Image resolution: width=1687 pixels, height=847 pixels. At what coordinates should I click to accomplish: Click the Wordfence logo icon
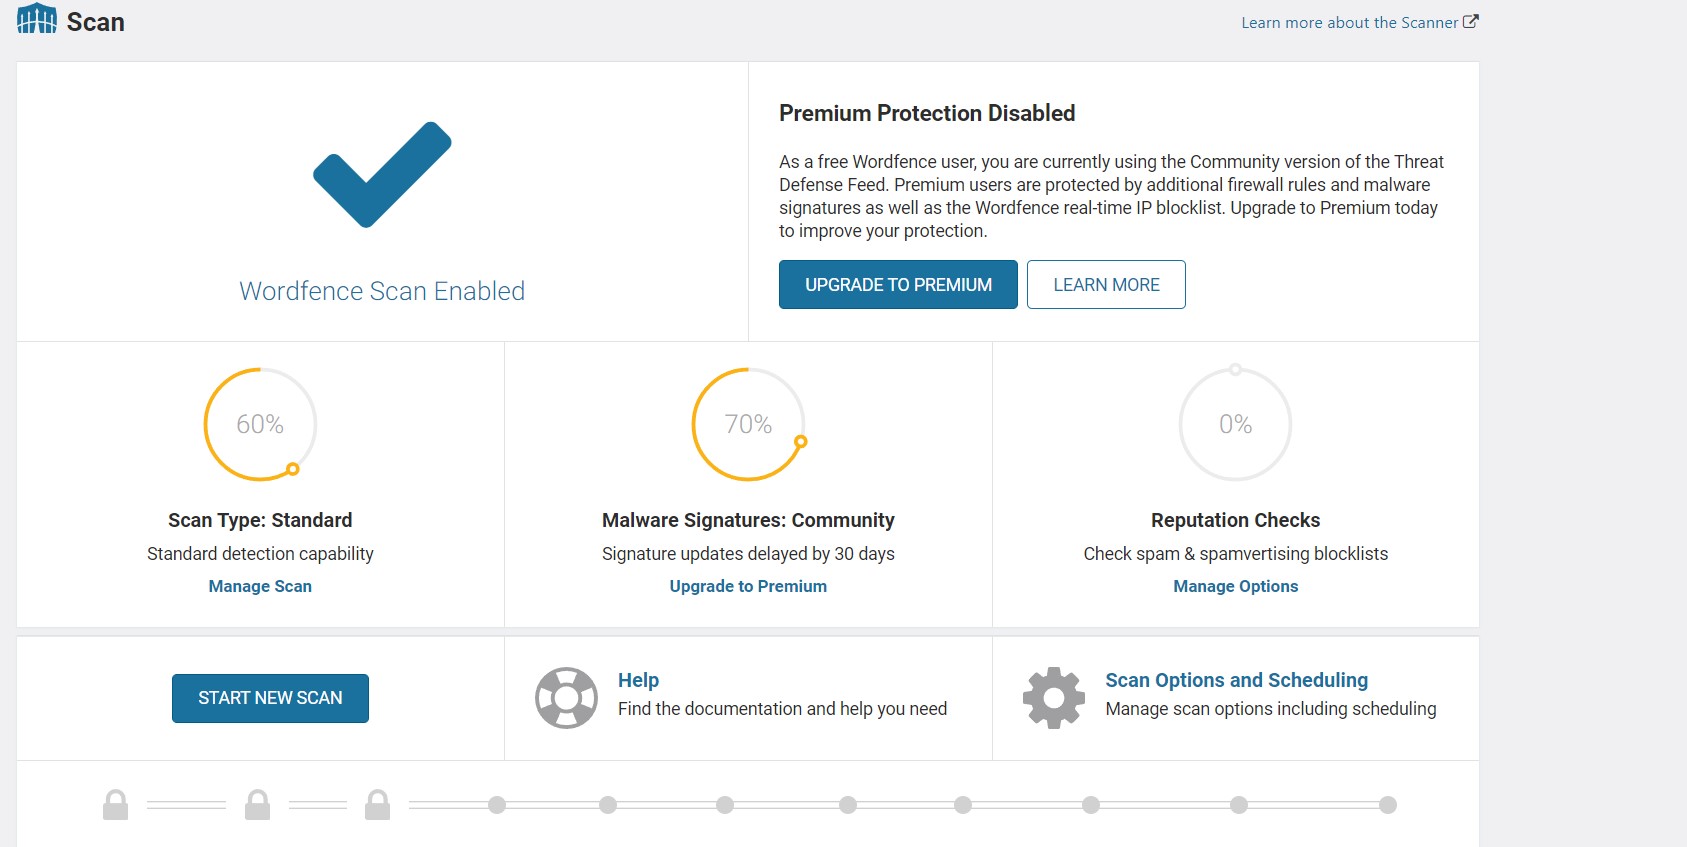coord(37,19)
